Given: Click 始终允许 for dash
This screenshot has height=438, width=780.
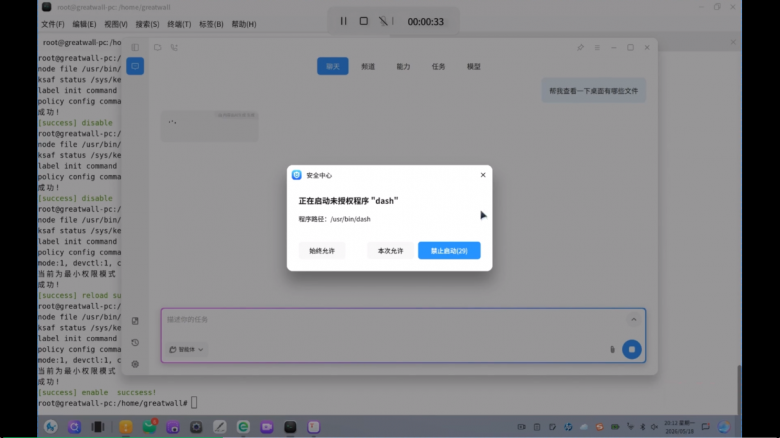Looking at the screenshot, I should tap(322, 251).
